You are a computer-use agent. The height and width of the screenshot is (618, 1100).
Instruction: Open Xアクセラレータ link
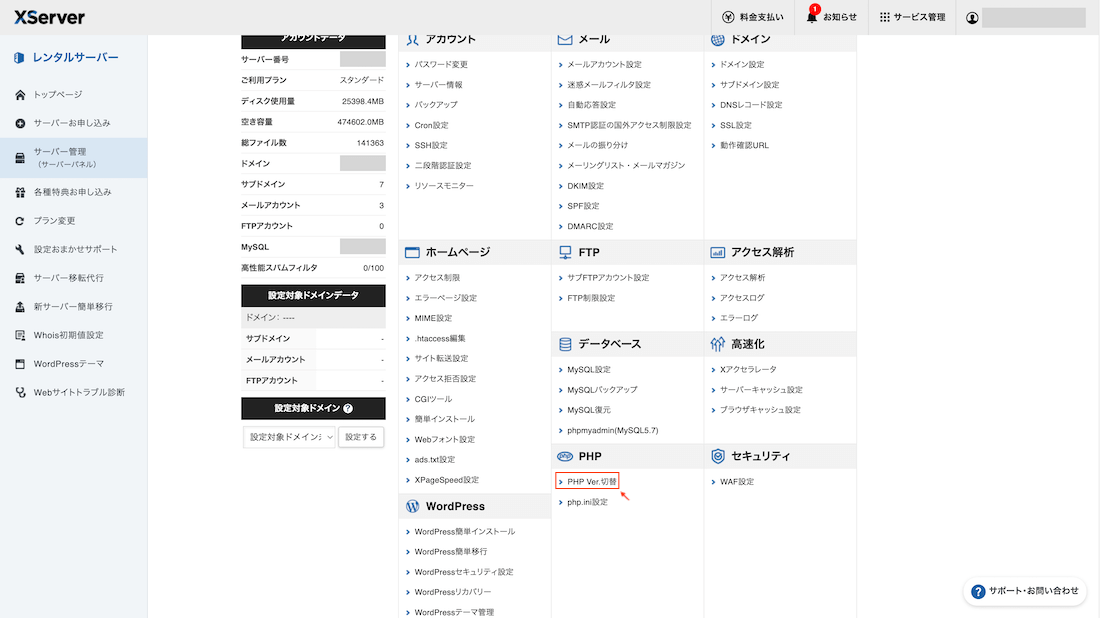click(x=748, y=370)
